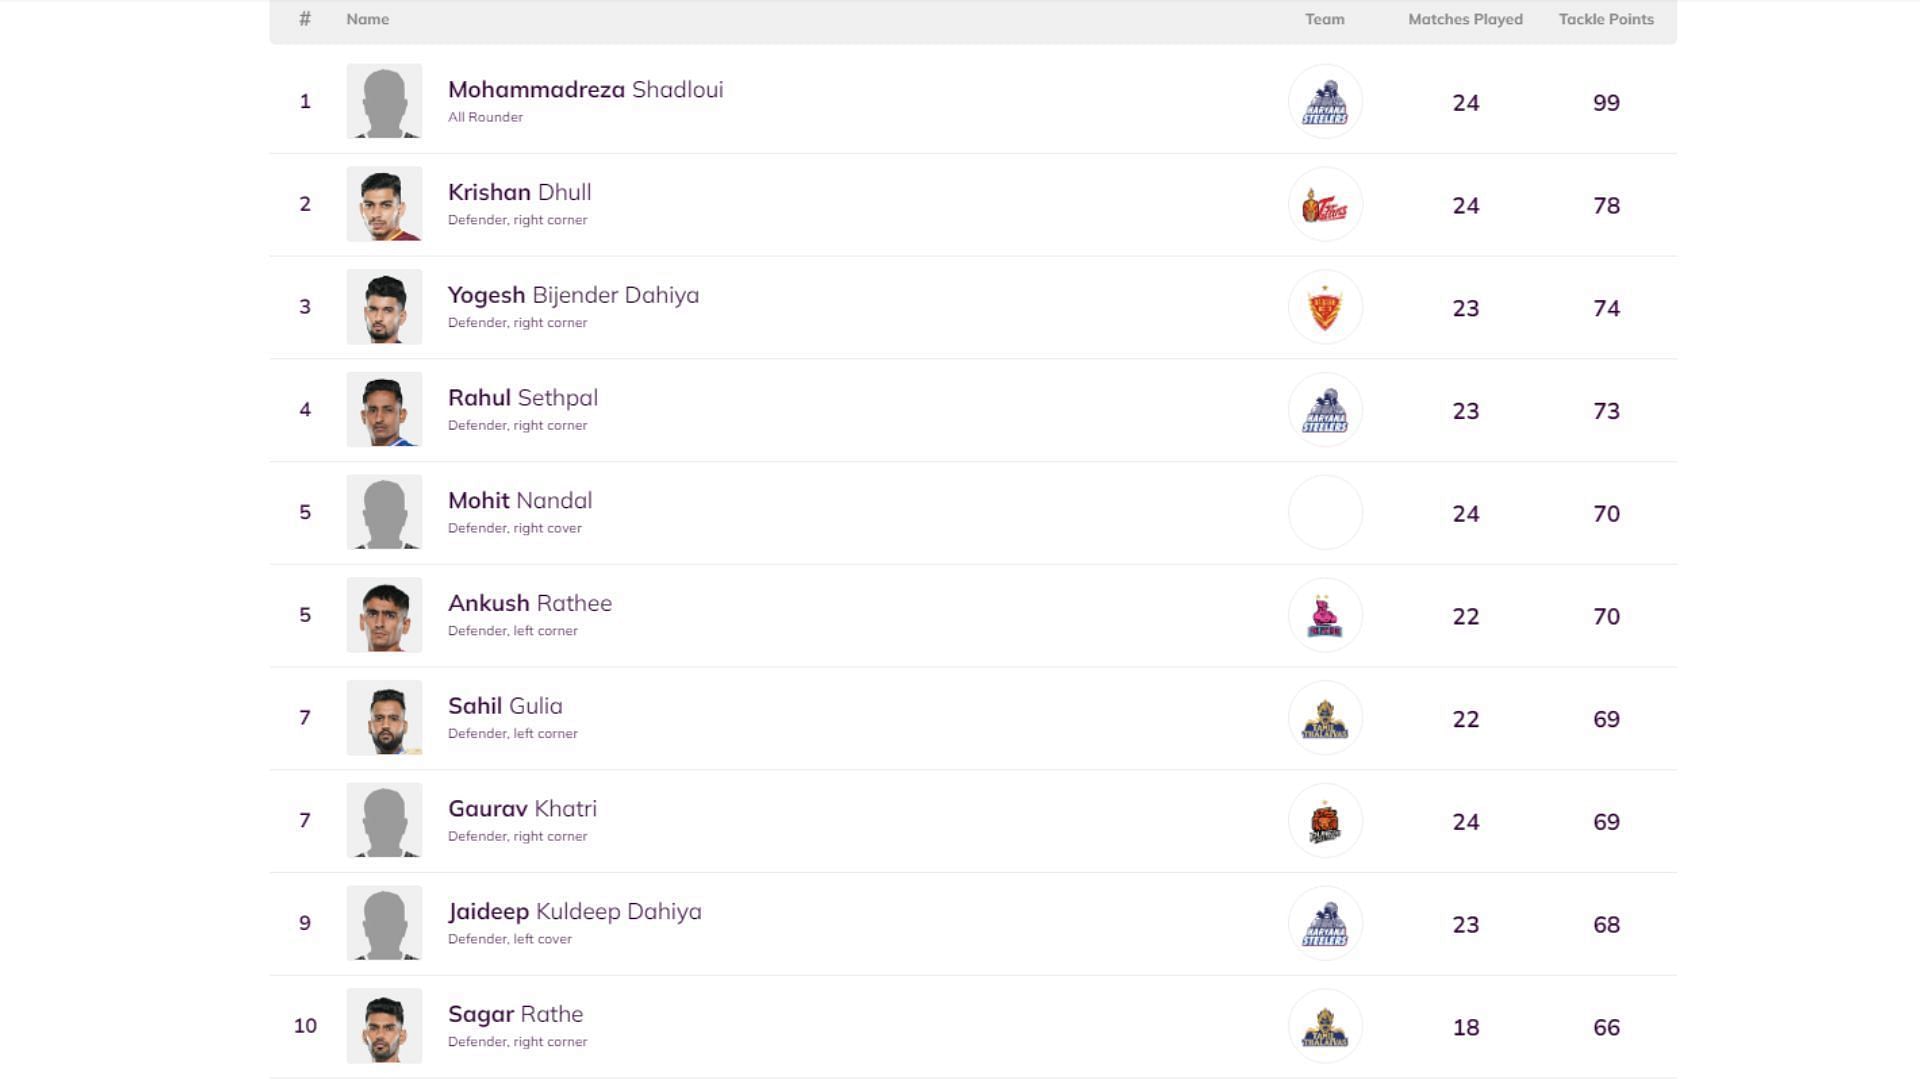This screenshot has width=1920, height=1080.
Task: Click Jaideep Dahiya's Haryana Steelers team logo
Action: [1325, 924]
